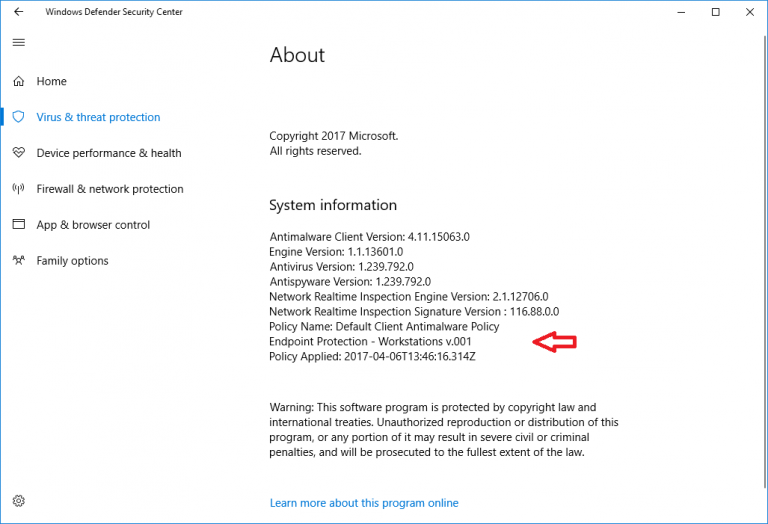Click the app browser window icon
Screen dimensions: 768x524
coord(18,225)
